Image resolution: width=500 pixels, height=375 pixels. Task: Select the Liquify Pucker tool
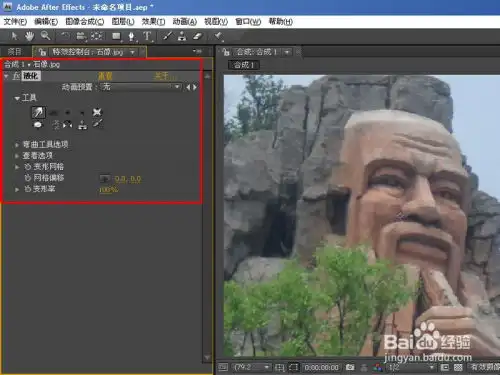[x=97, y=112]
